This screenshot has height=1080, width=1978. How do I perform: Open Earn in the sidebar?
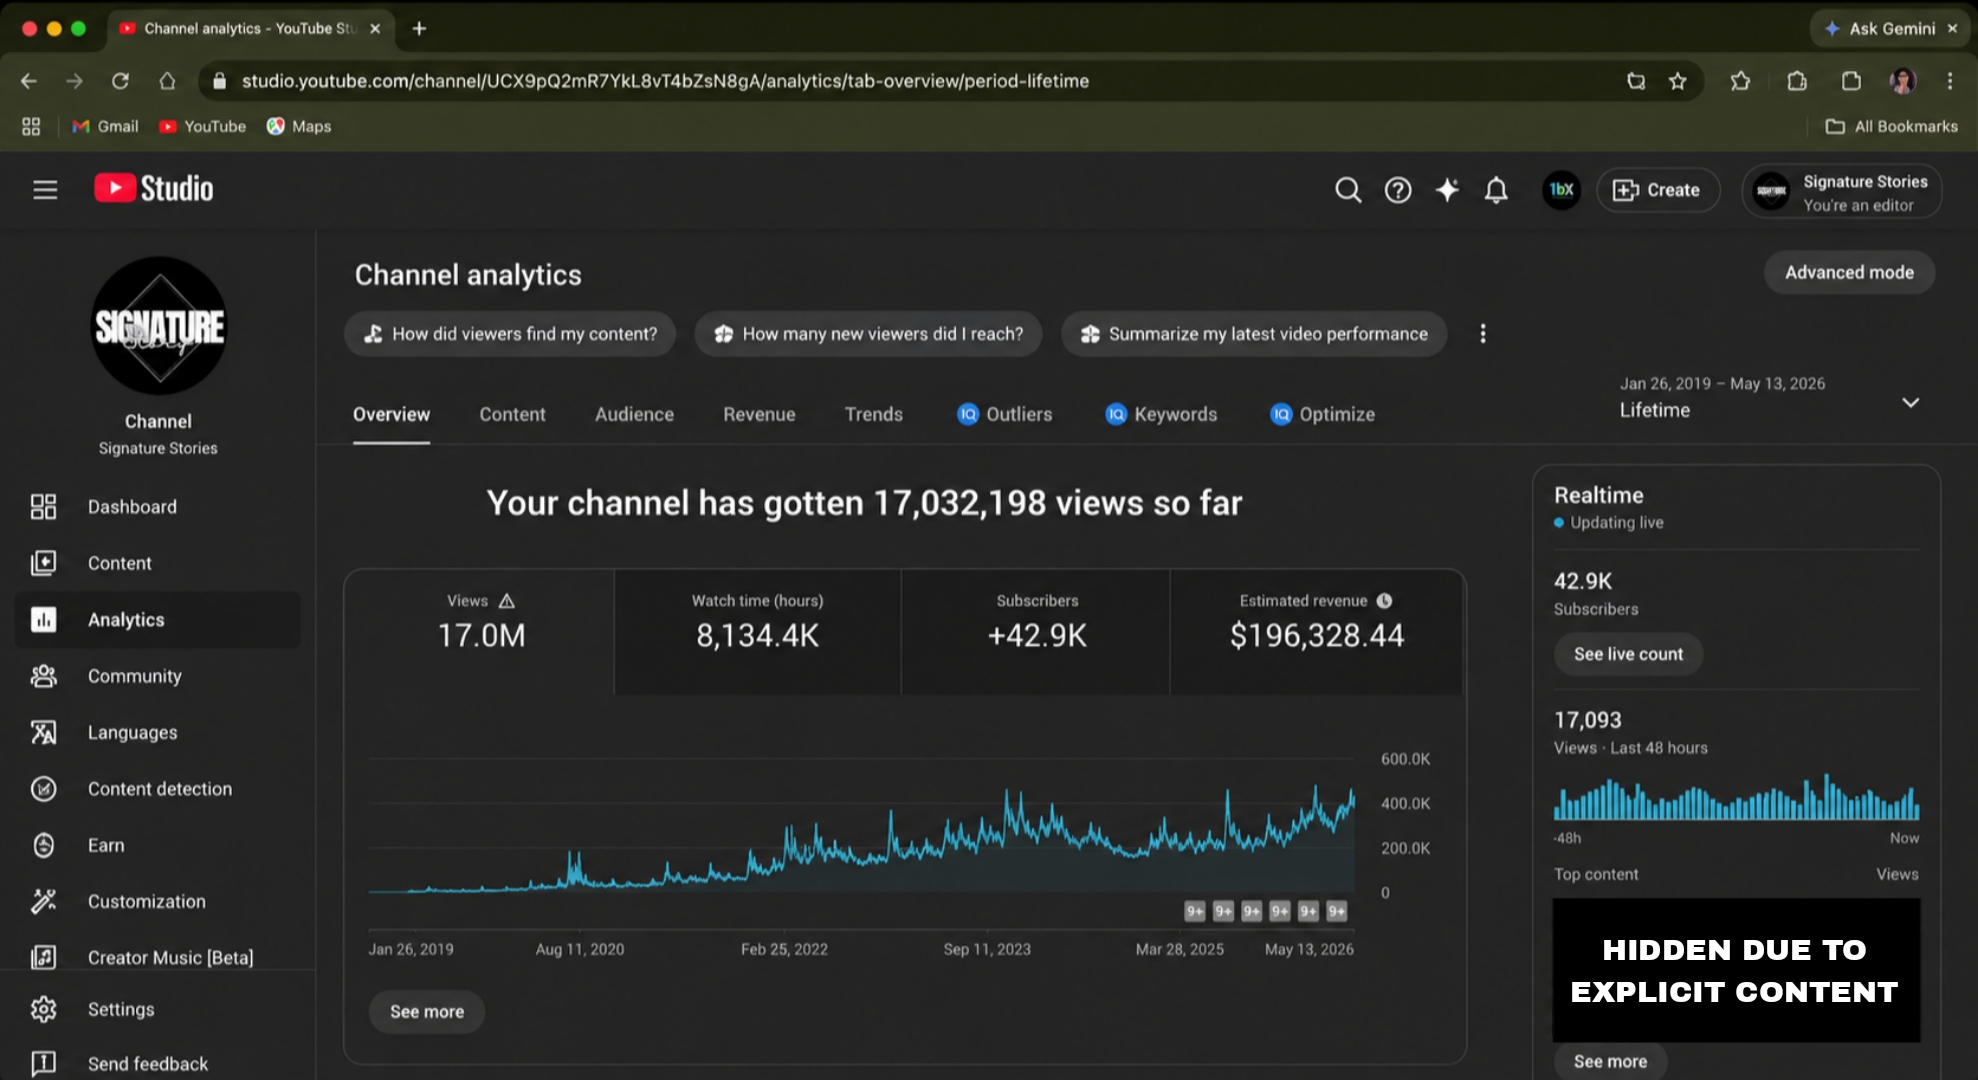coord(158,845)
